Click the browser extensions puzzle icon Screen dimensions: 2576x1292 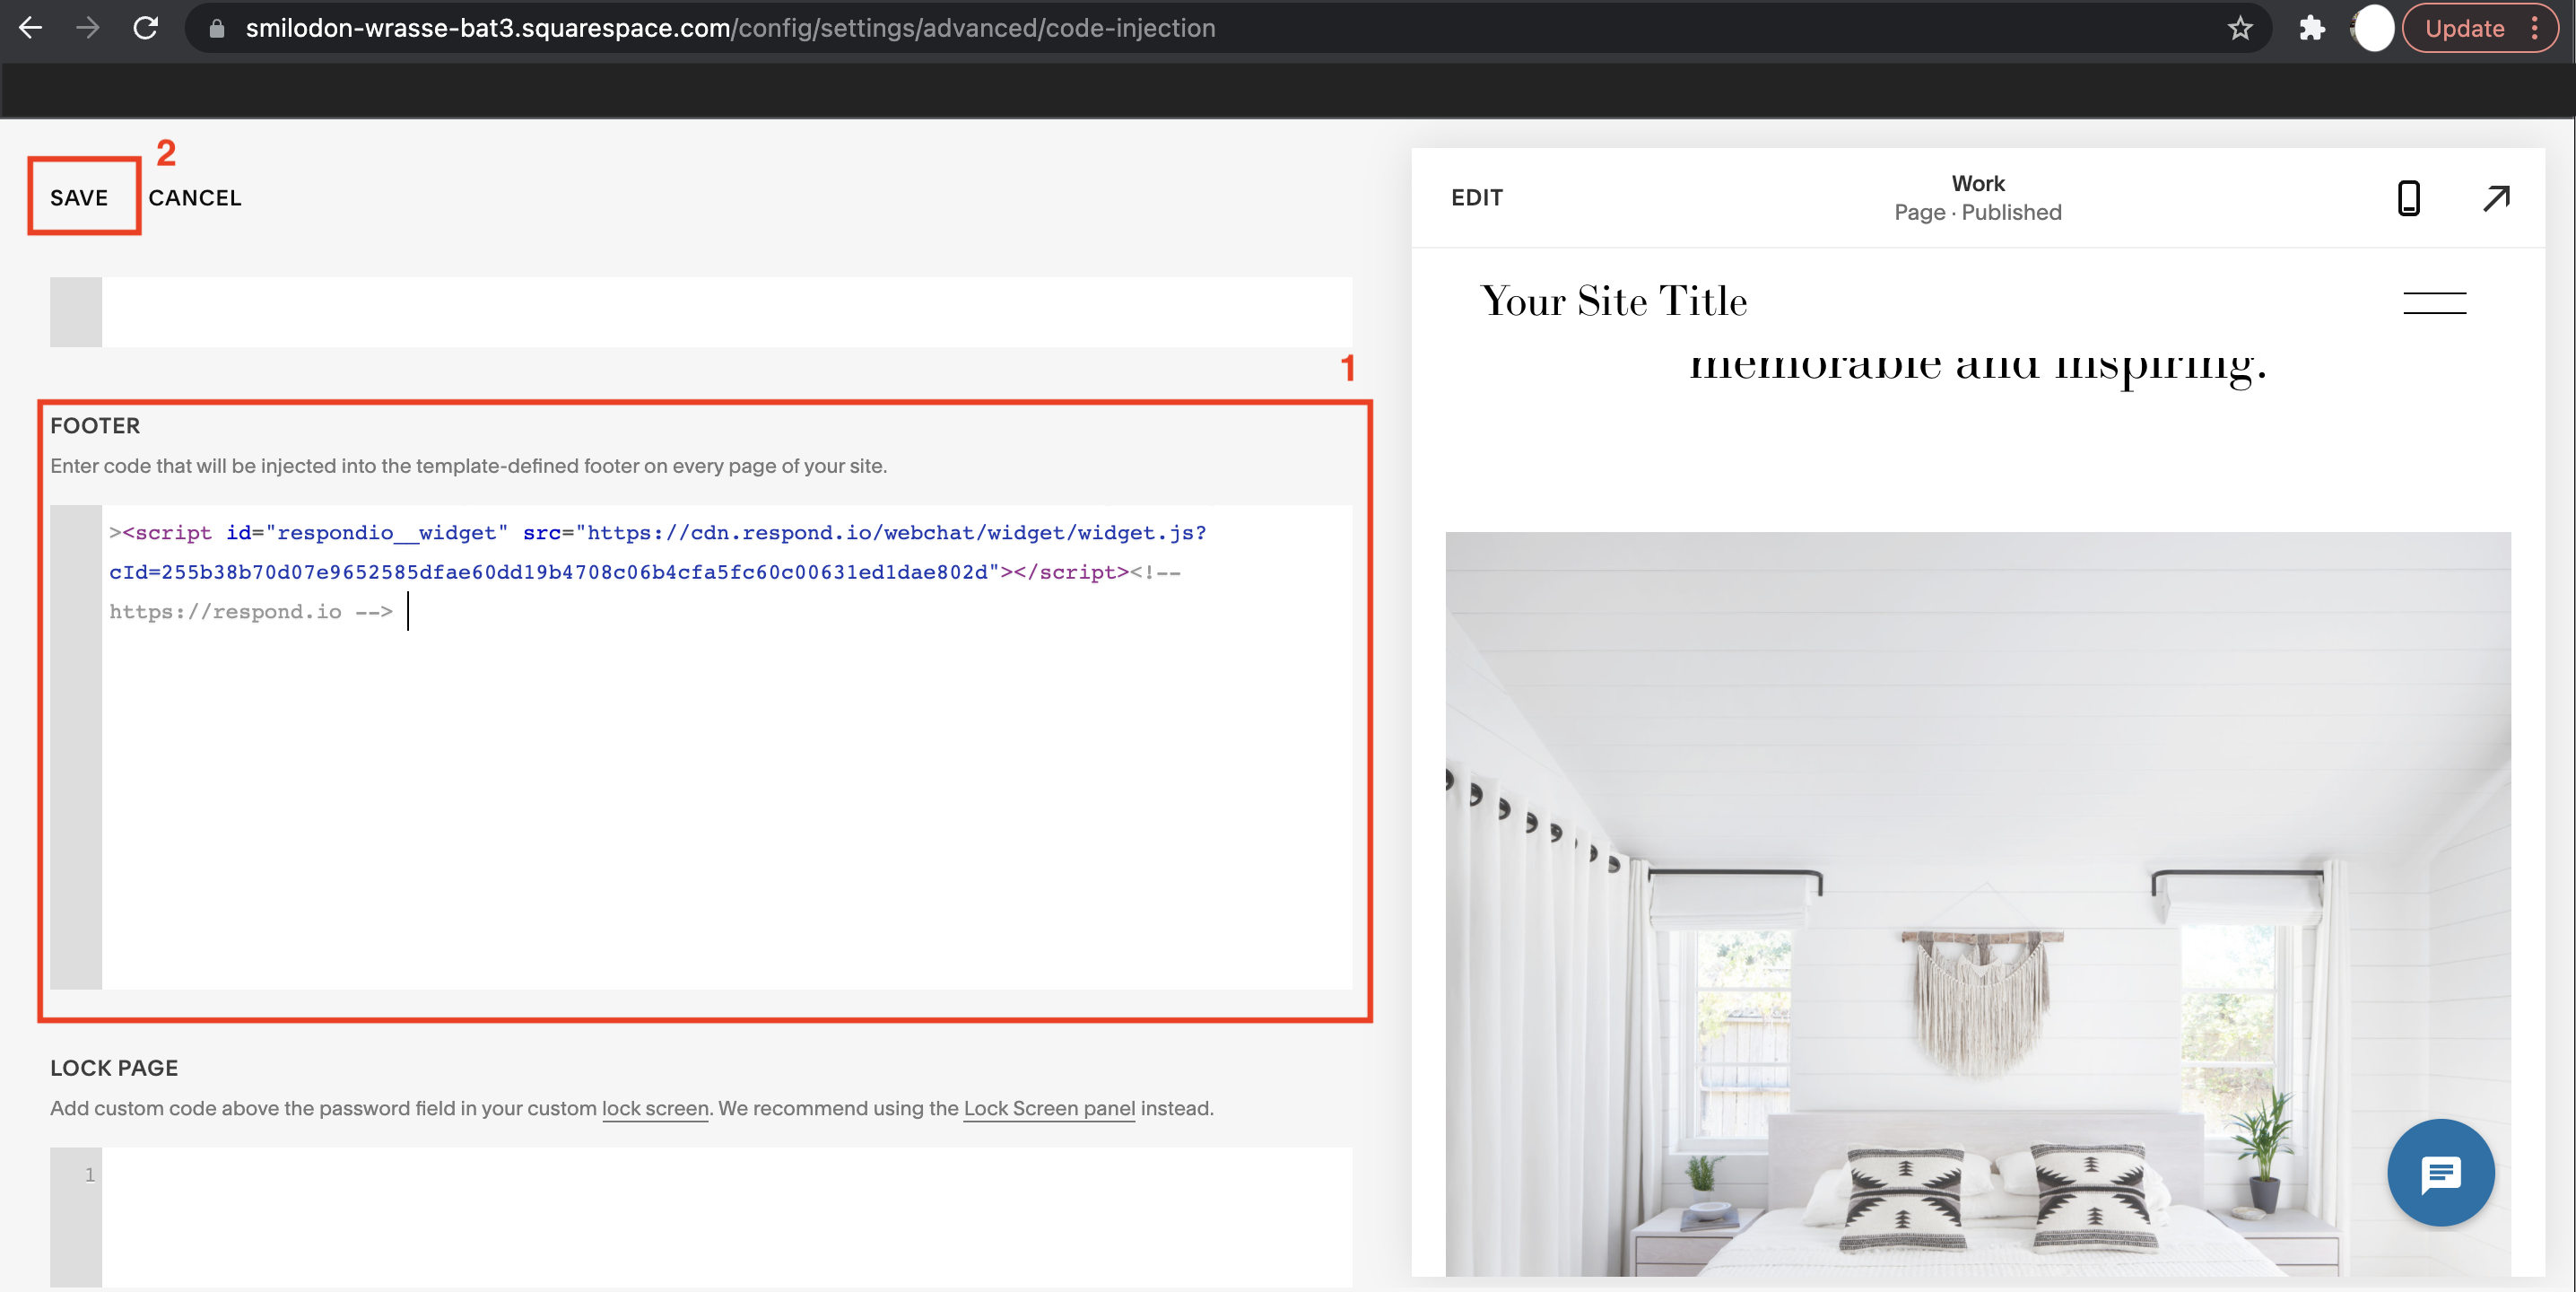tap(2312, 26)
